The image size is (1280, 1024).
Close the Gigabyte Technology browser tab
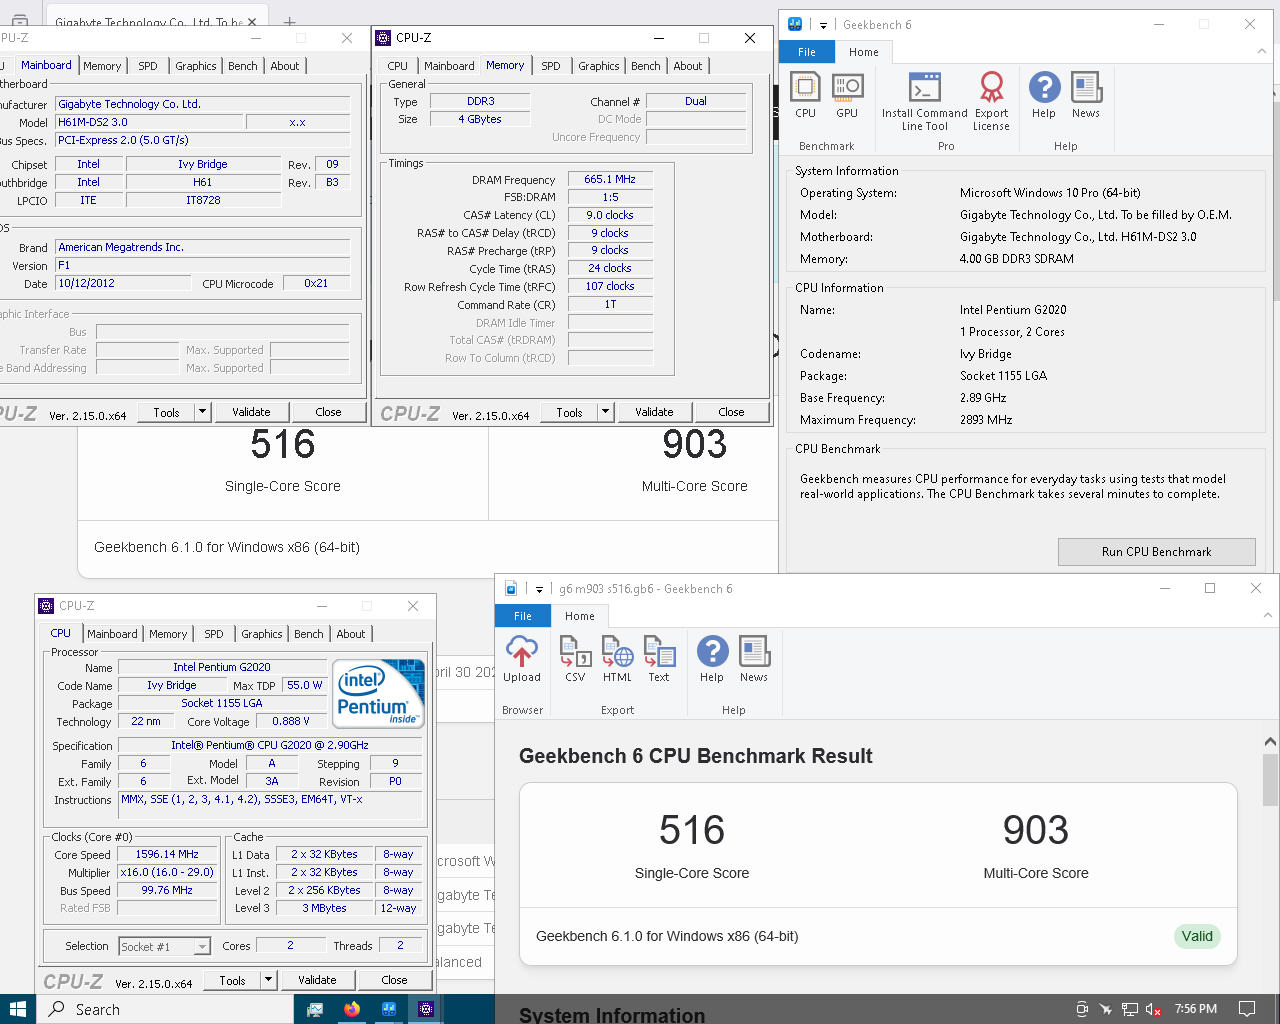[251, 21]
